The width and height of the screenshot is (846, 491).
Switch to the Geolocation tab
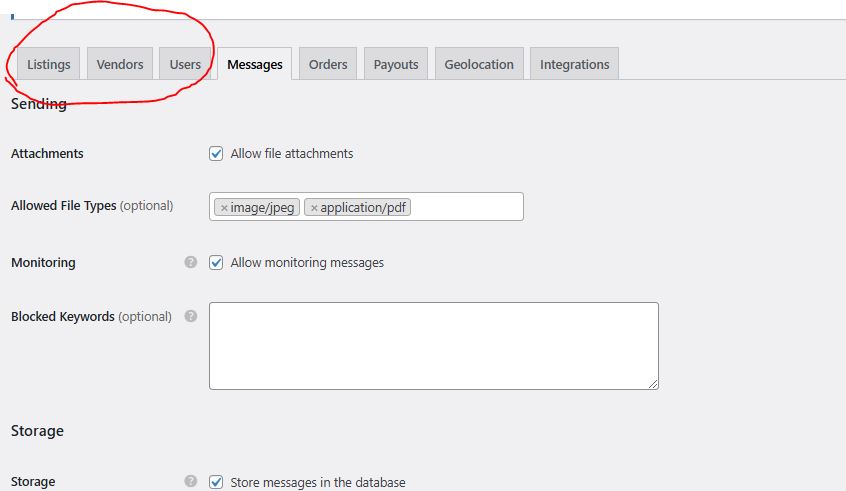click(x=479, y=64)
